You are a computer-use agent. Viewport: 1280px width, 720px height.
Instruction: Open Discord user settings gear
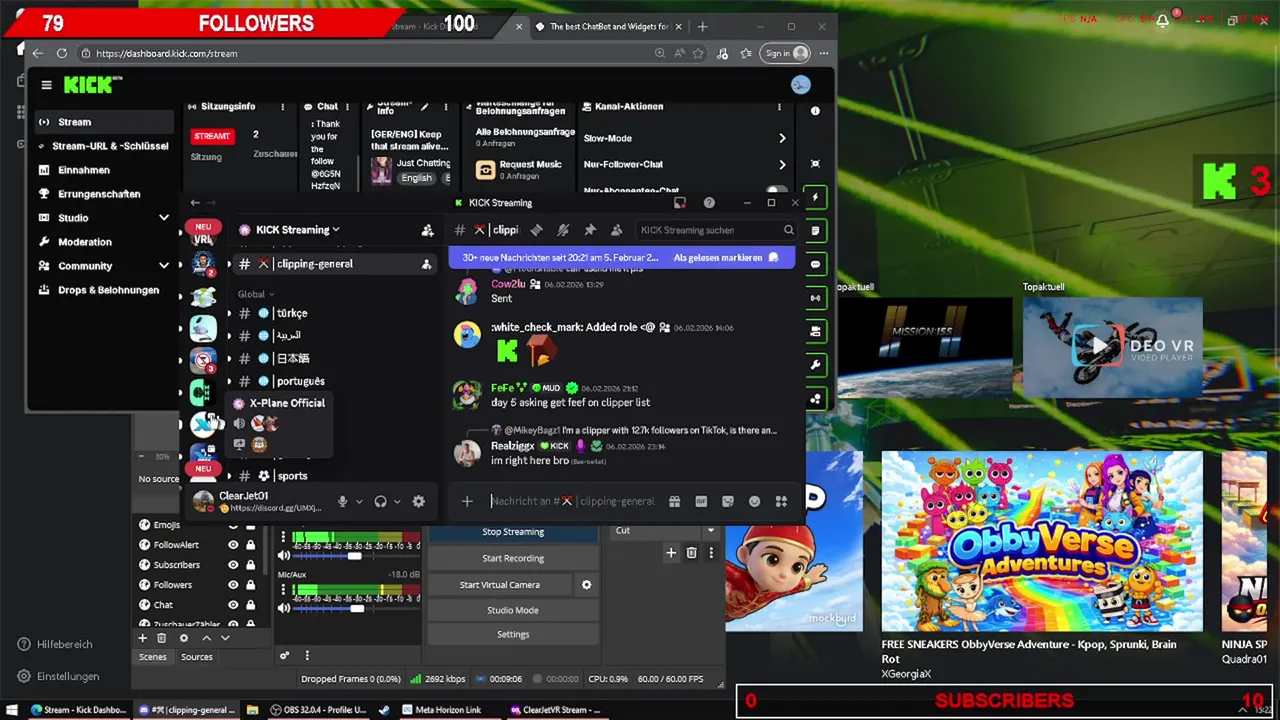[418, 502]
